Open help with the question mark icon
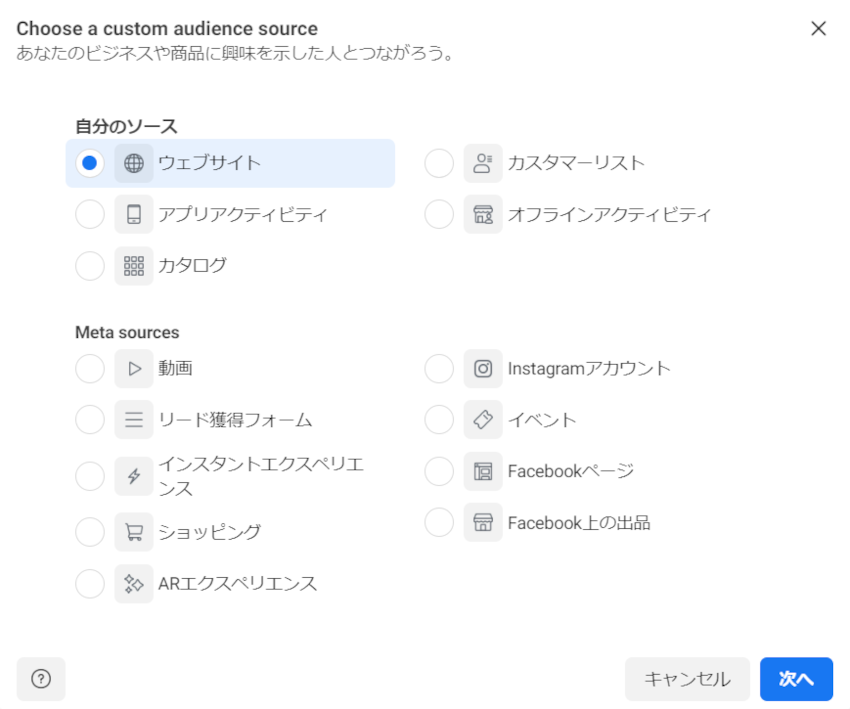The image size is (850, 709). pos(41,679)
